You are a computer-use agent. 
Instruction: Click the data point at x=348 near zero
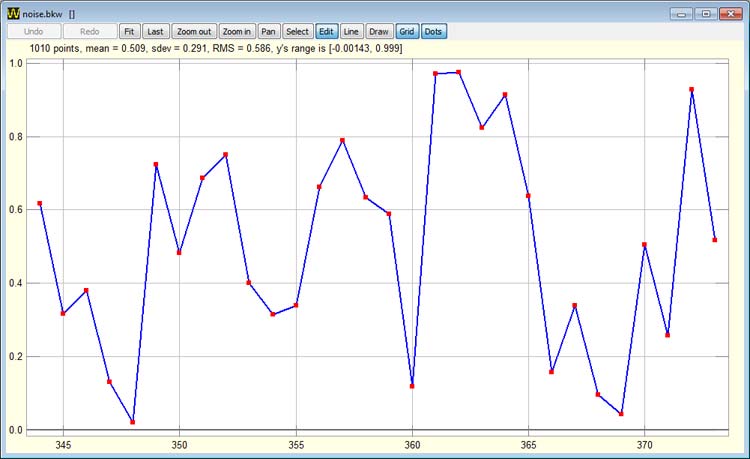tap(132, 422)
